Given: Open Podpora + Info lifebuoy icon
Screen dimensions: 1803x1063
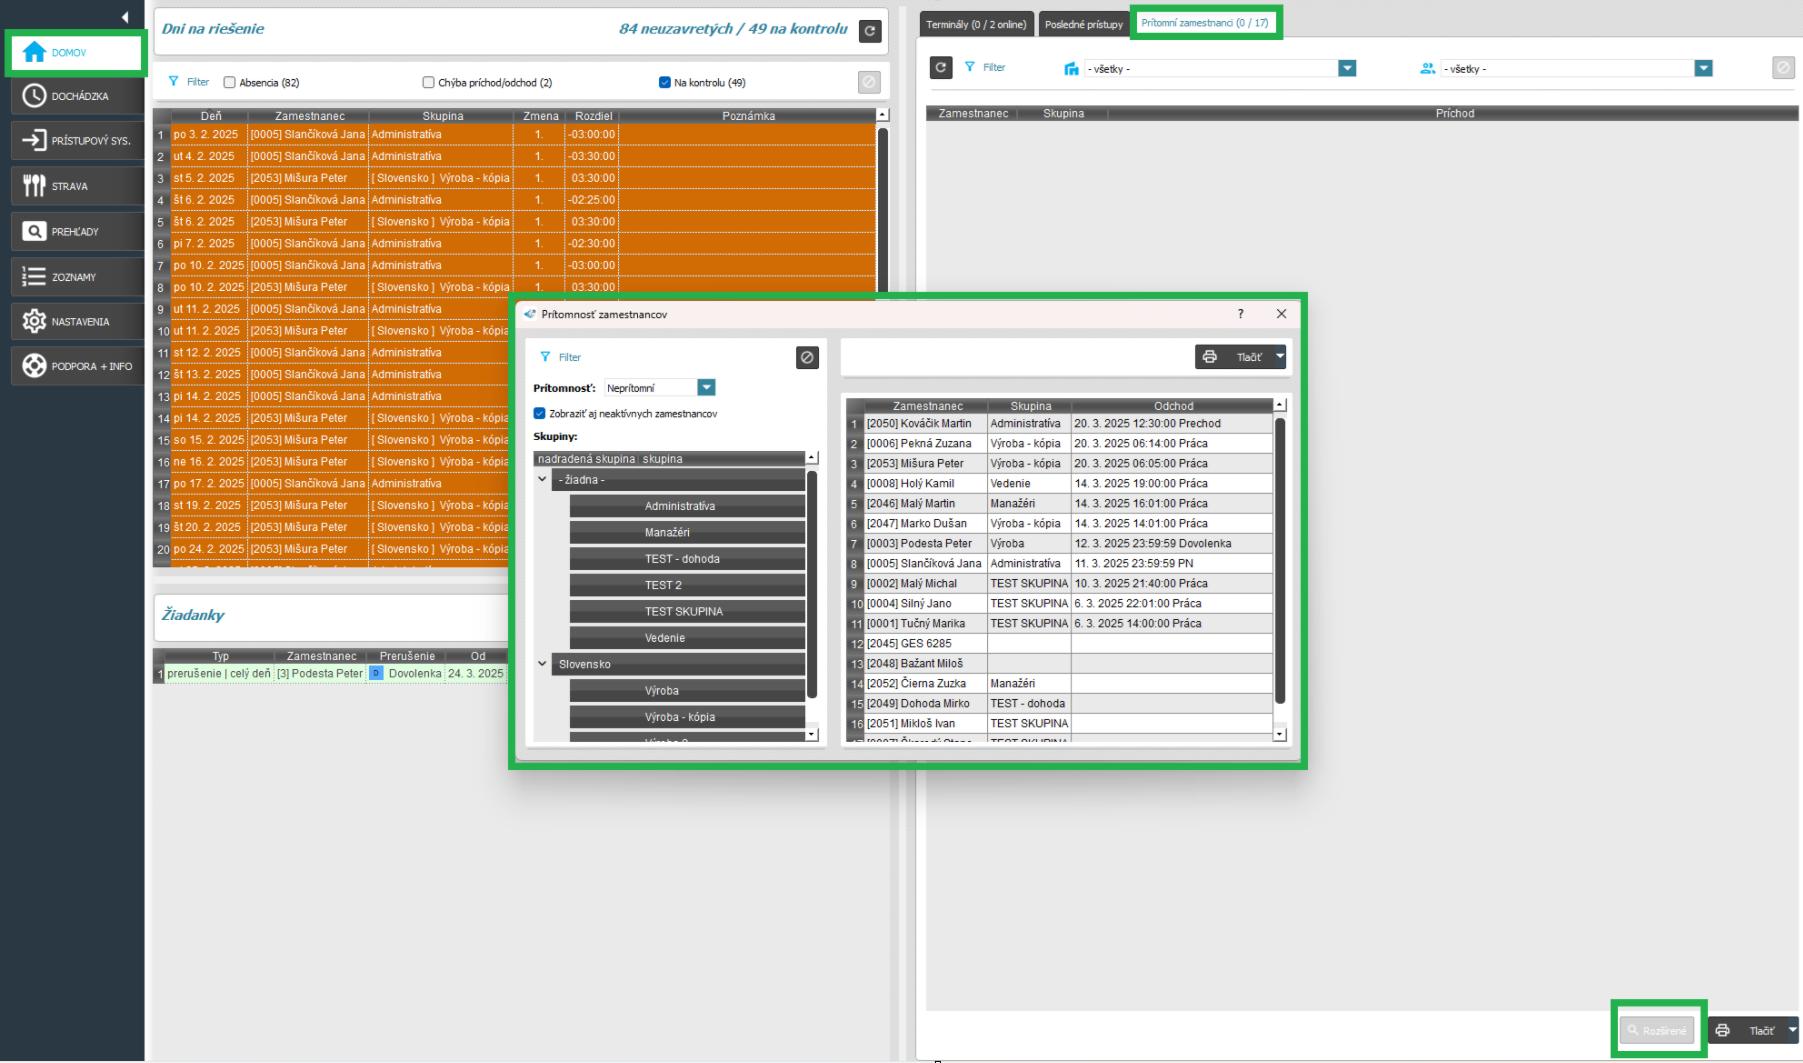Looking at the screenshot, I should [x=35, y=366].
